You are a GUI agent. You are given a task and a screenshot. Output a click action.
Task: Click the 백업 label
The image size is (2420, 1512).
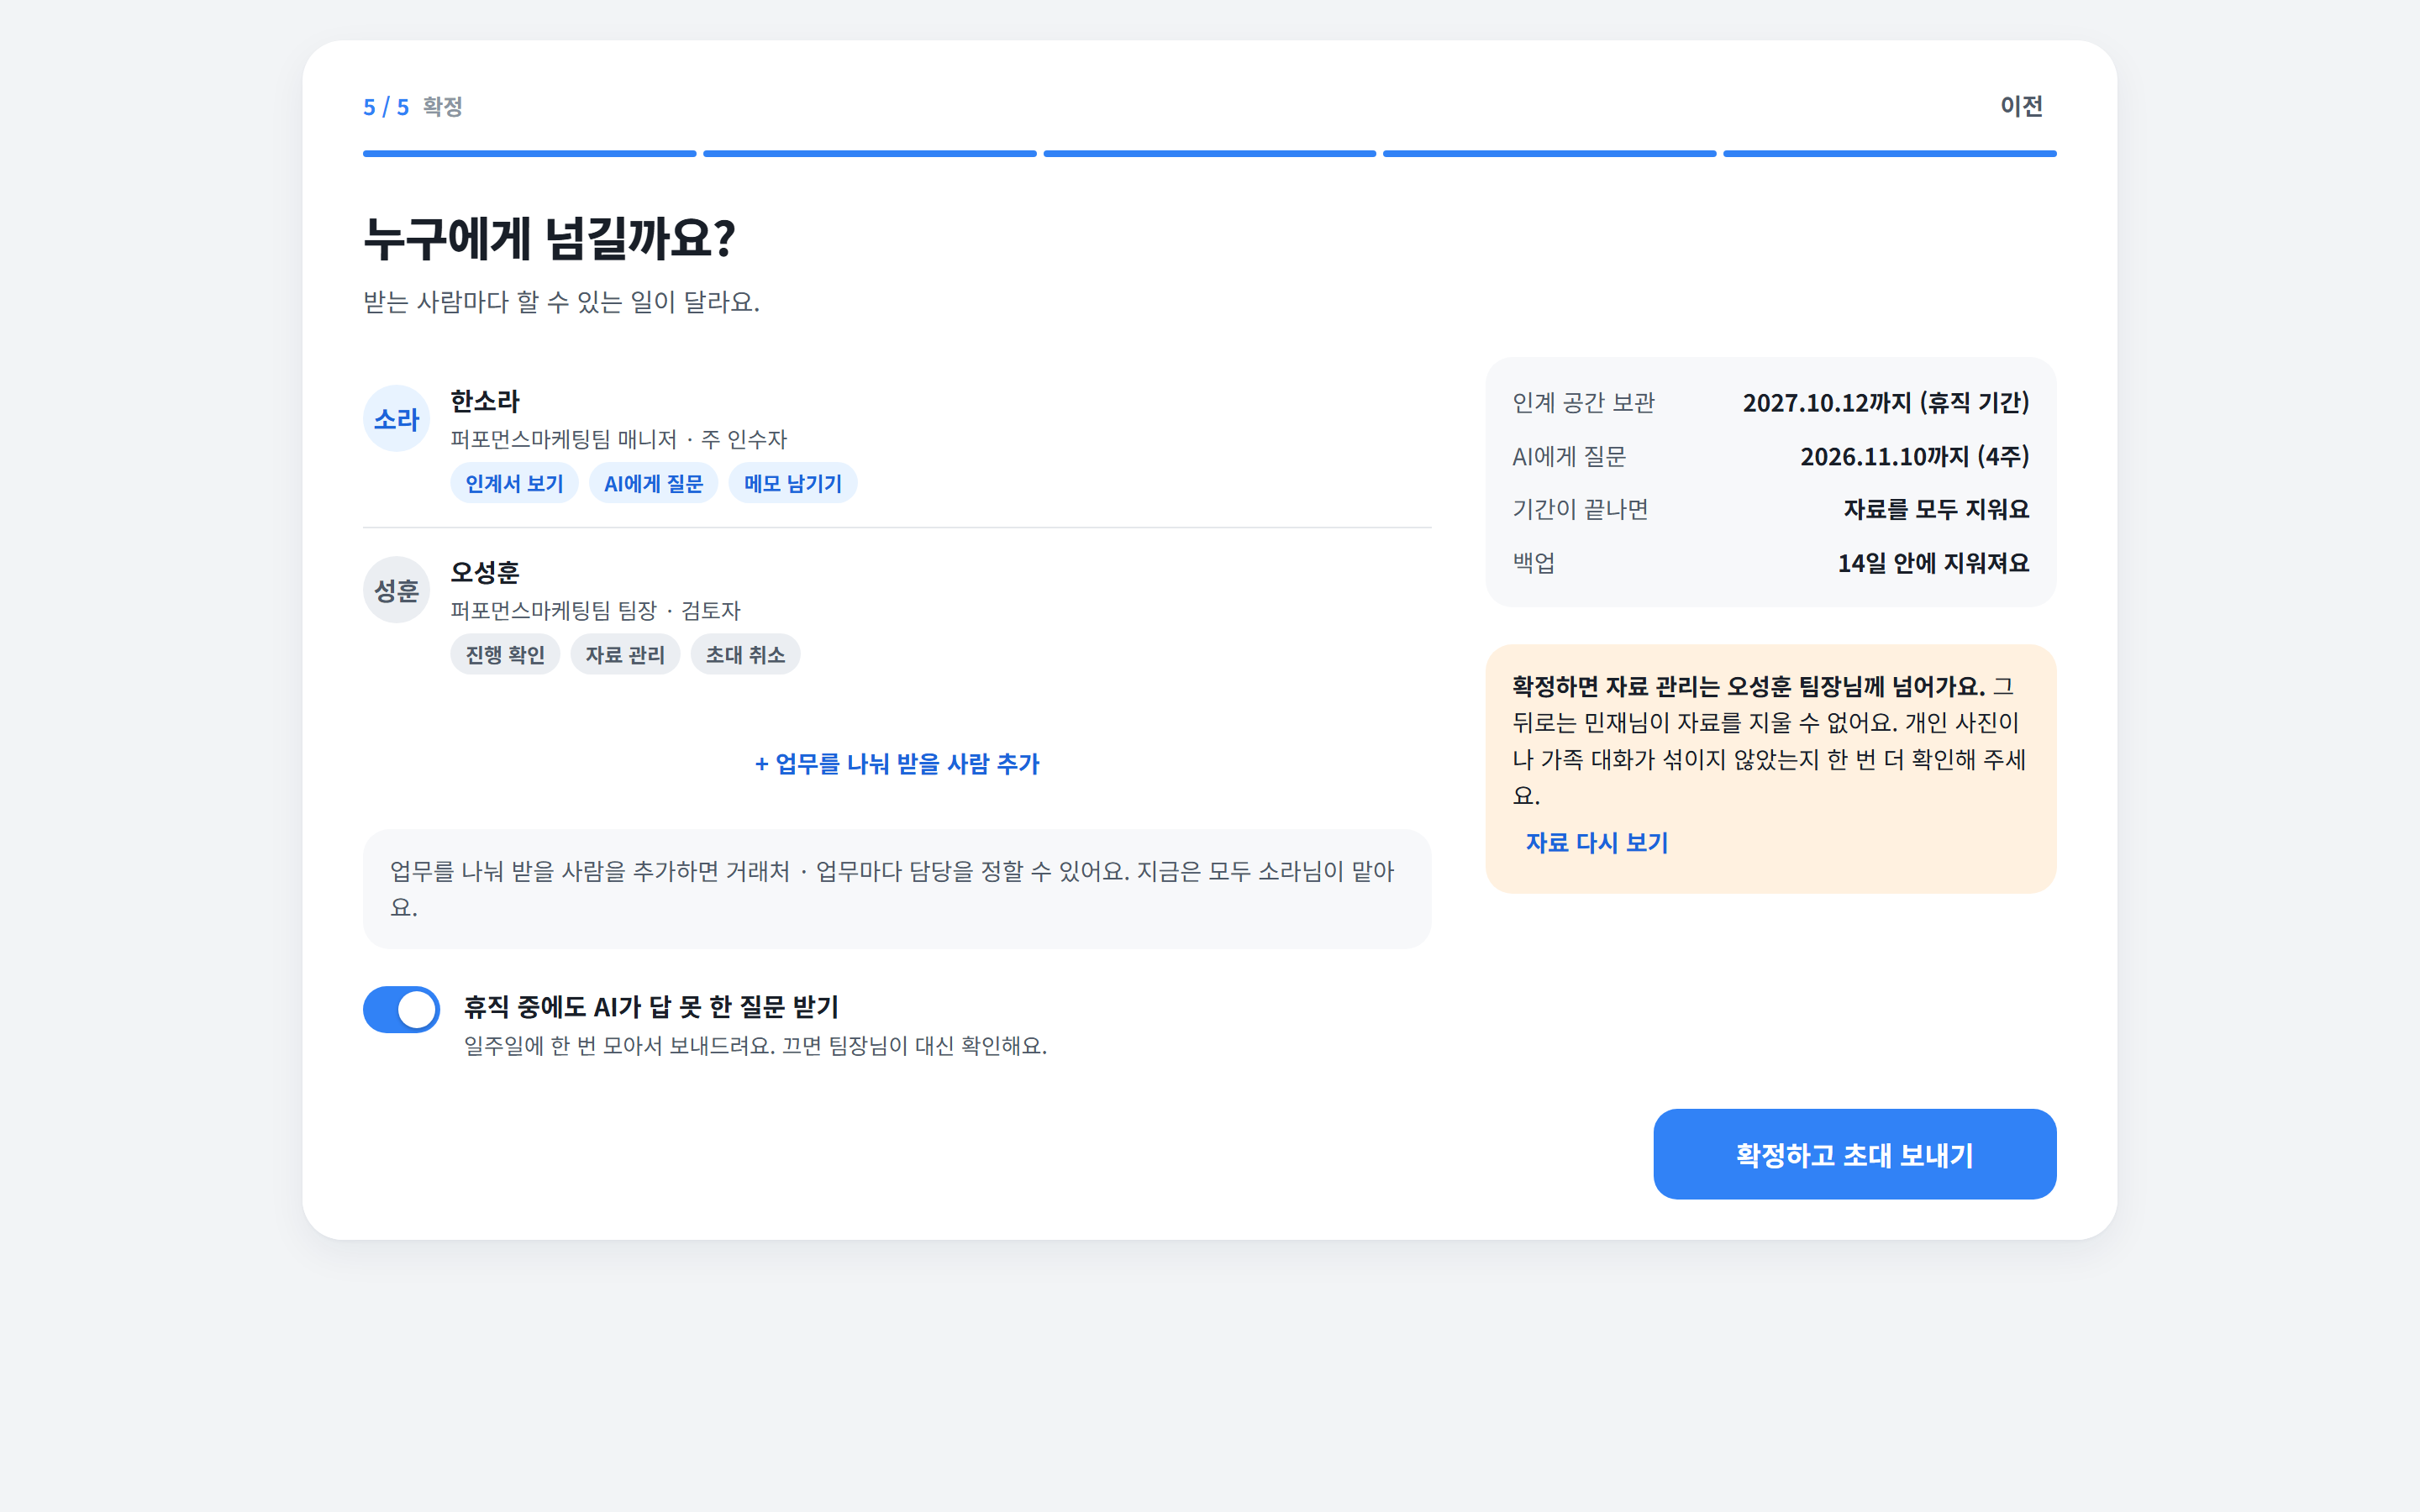(x=1533, y=563)
